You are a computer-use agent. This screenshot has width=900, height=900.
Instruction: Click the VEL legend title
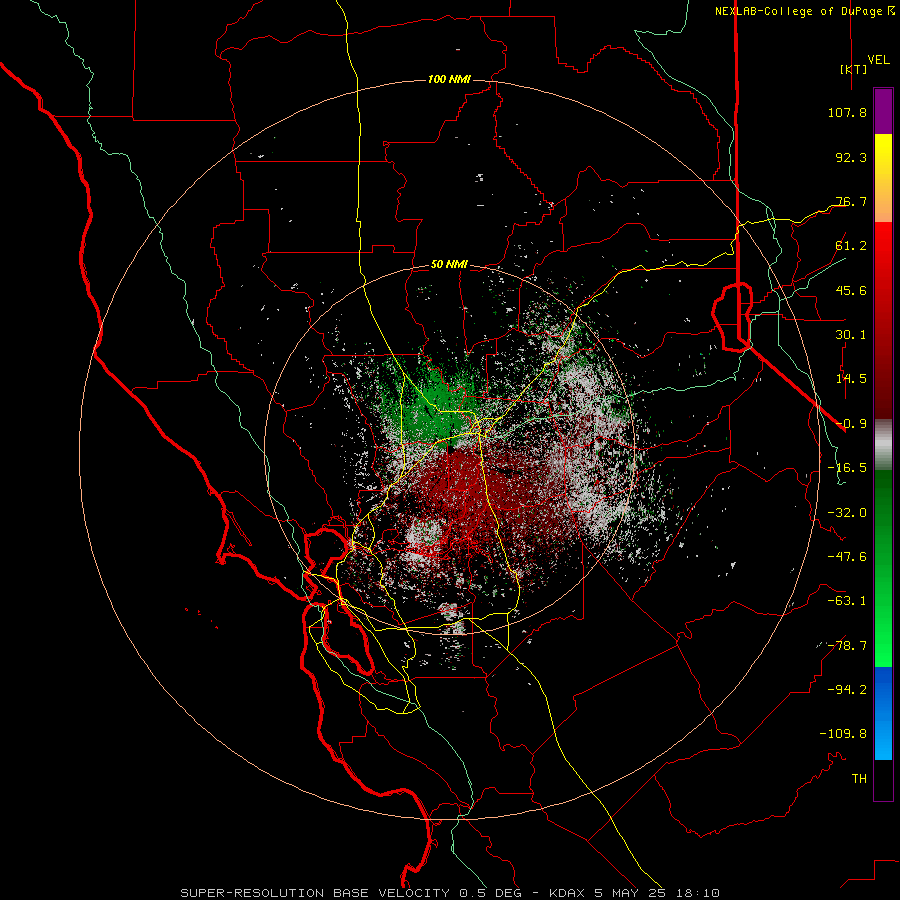click(878, 60)
